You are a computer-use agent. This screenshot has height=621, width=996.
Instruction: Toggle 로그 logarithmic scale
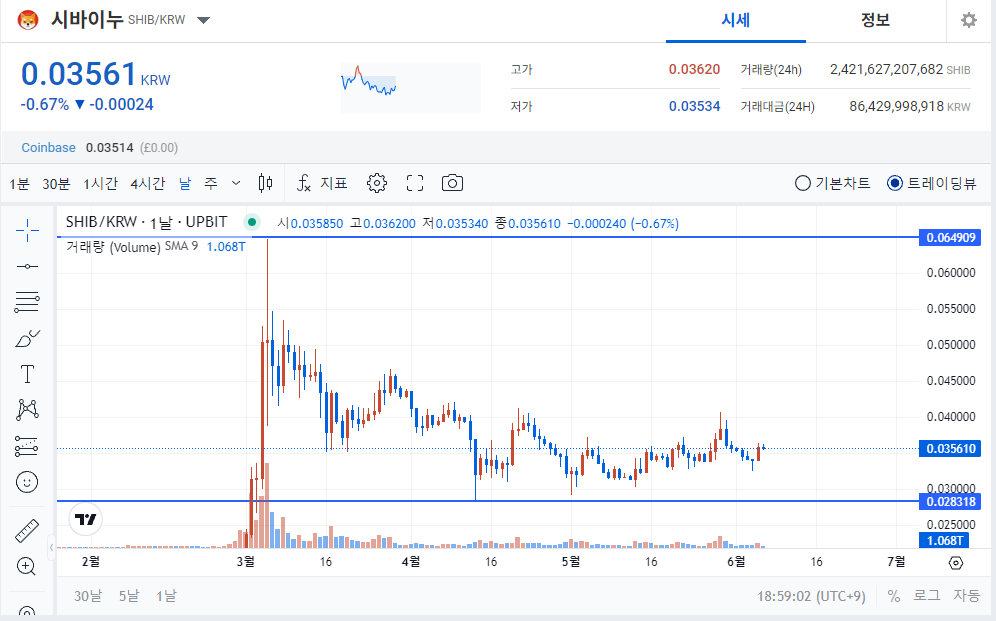927,596
